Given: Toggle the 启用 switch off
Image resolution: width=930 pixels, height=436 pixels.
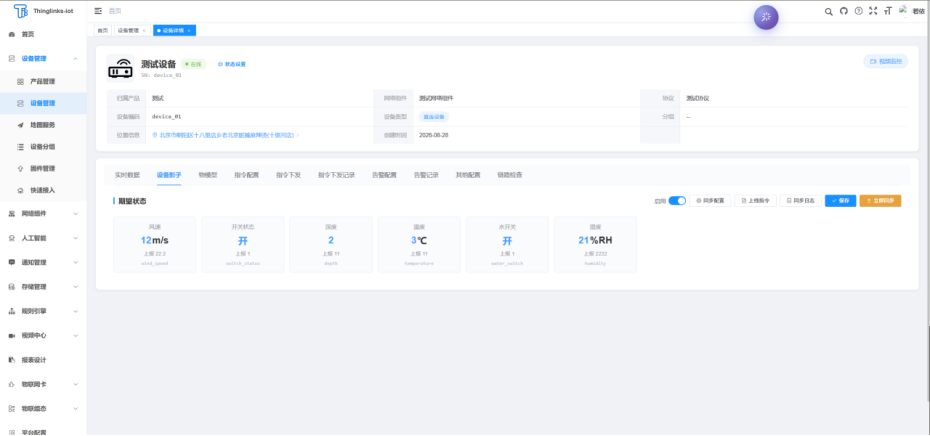Looking at the screenshot, I should pyautogui.click(x=677, y=201).
